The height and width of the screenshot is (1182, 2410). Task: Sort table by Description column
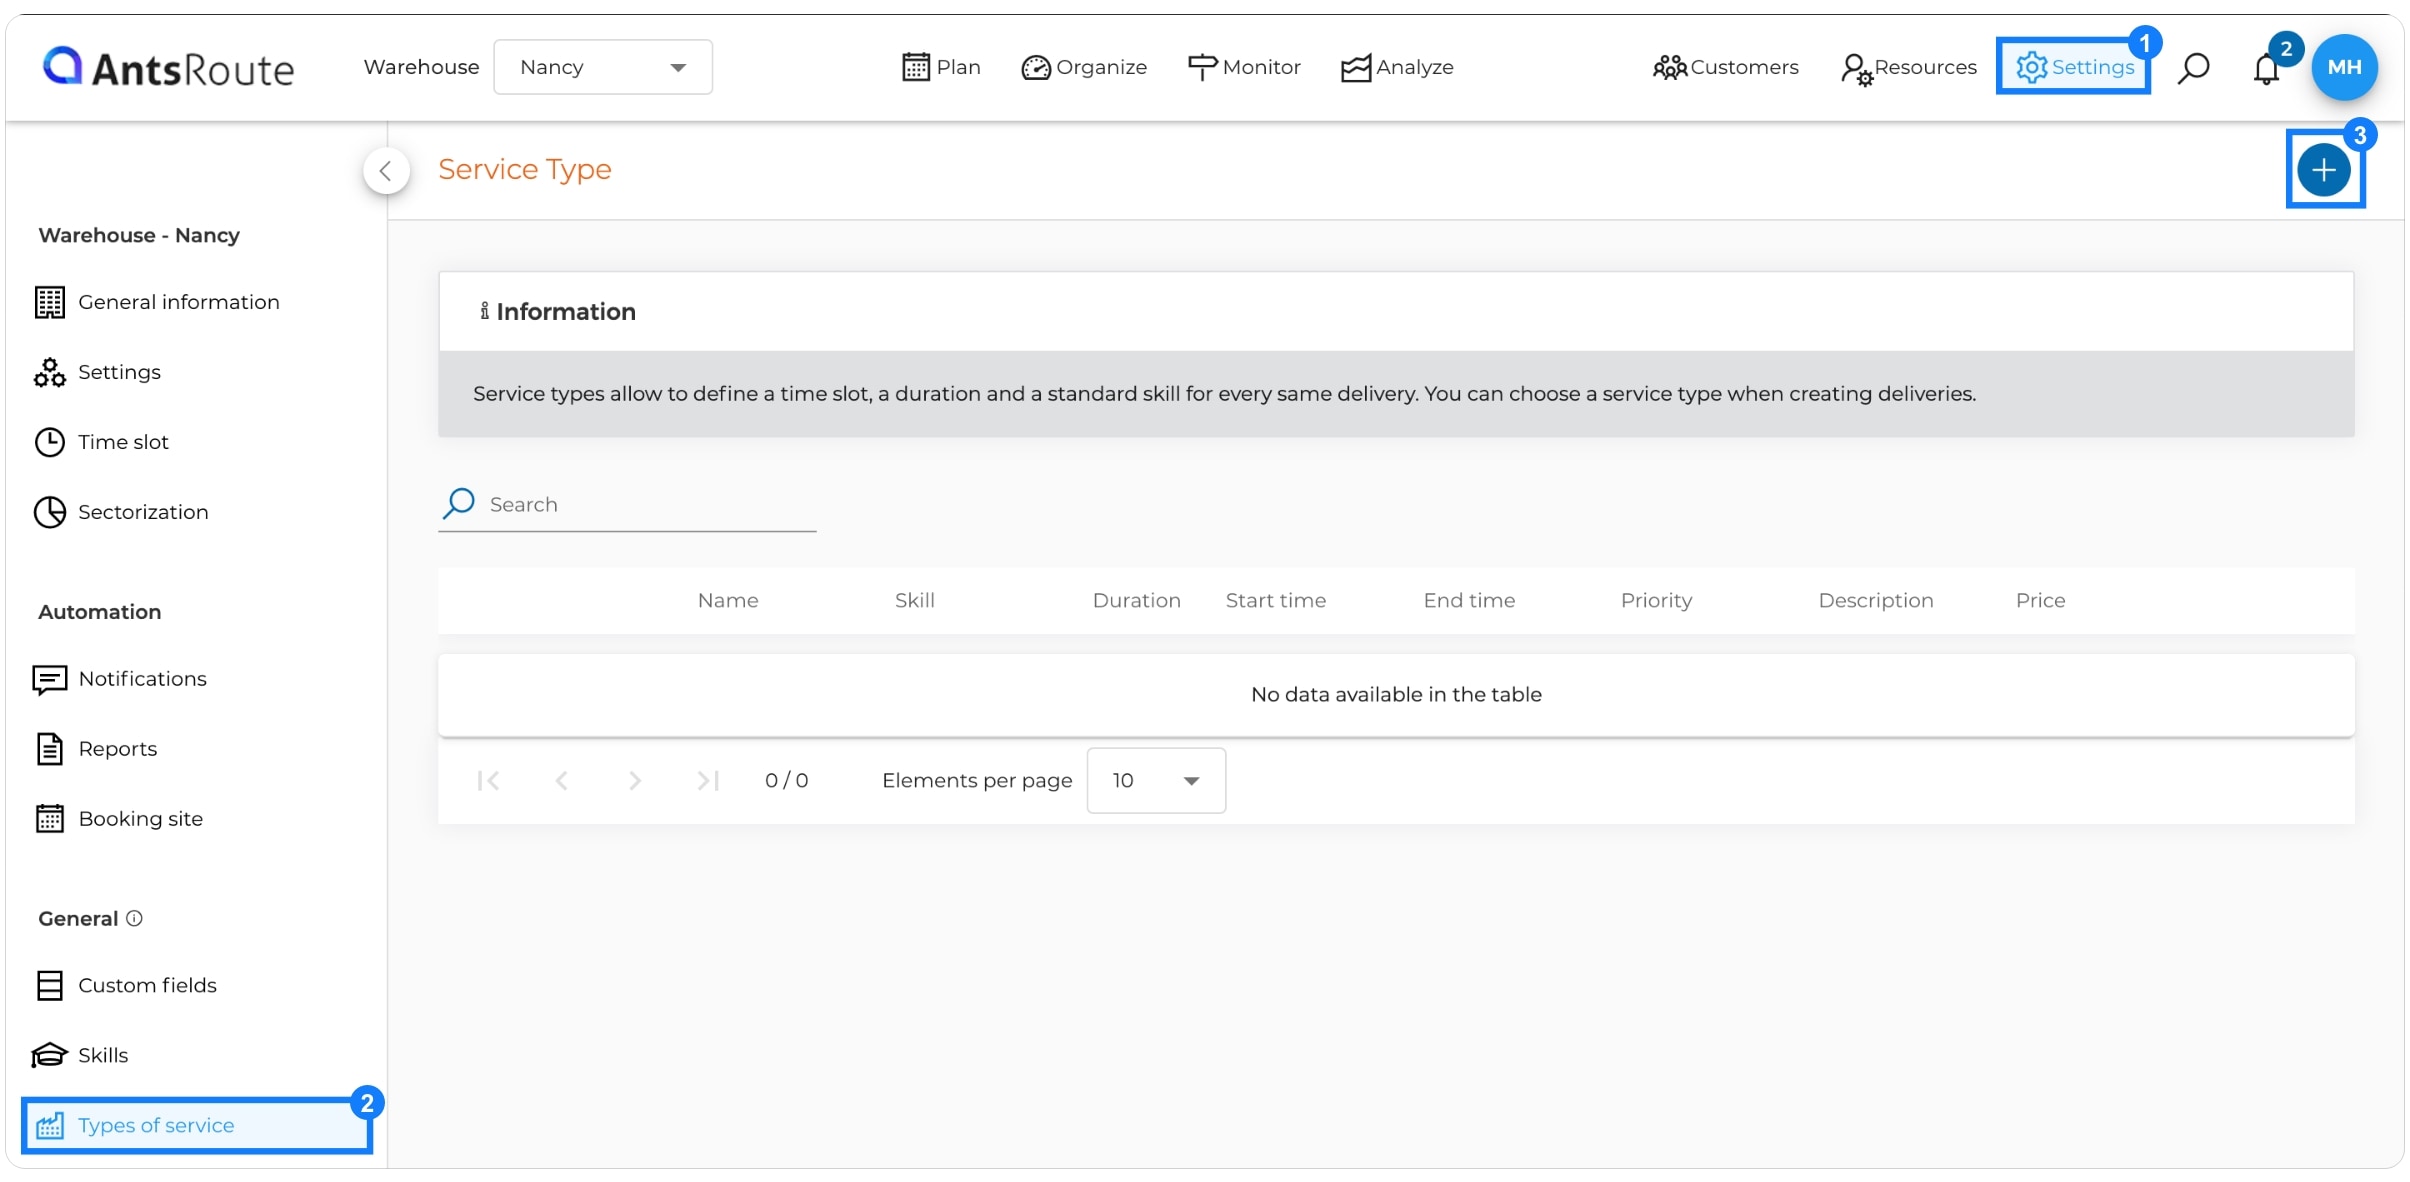[x=1875, y=600]
